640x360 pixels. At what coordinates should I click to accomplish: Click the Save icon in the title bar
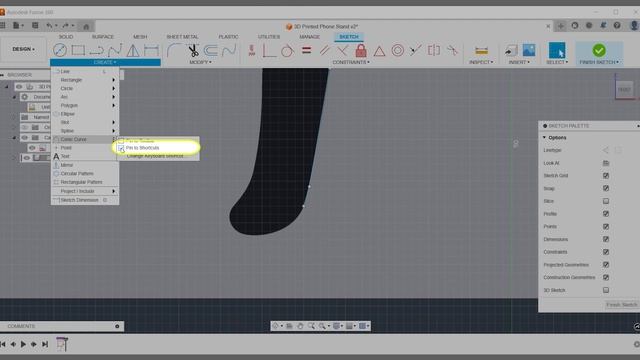pyautogui.click(x=35, y=26)
